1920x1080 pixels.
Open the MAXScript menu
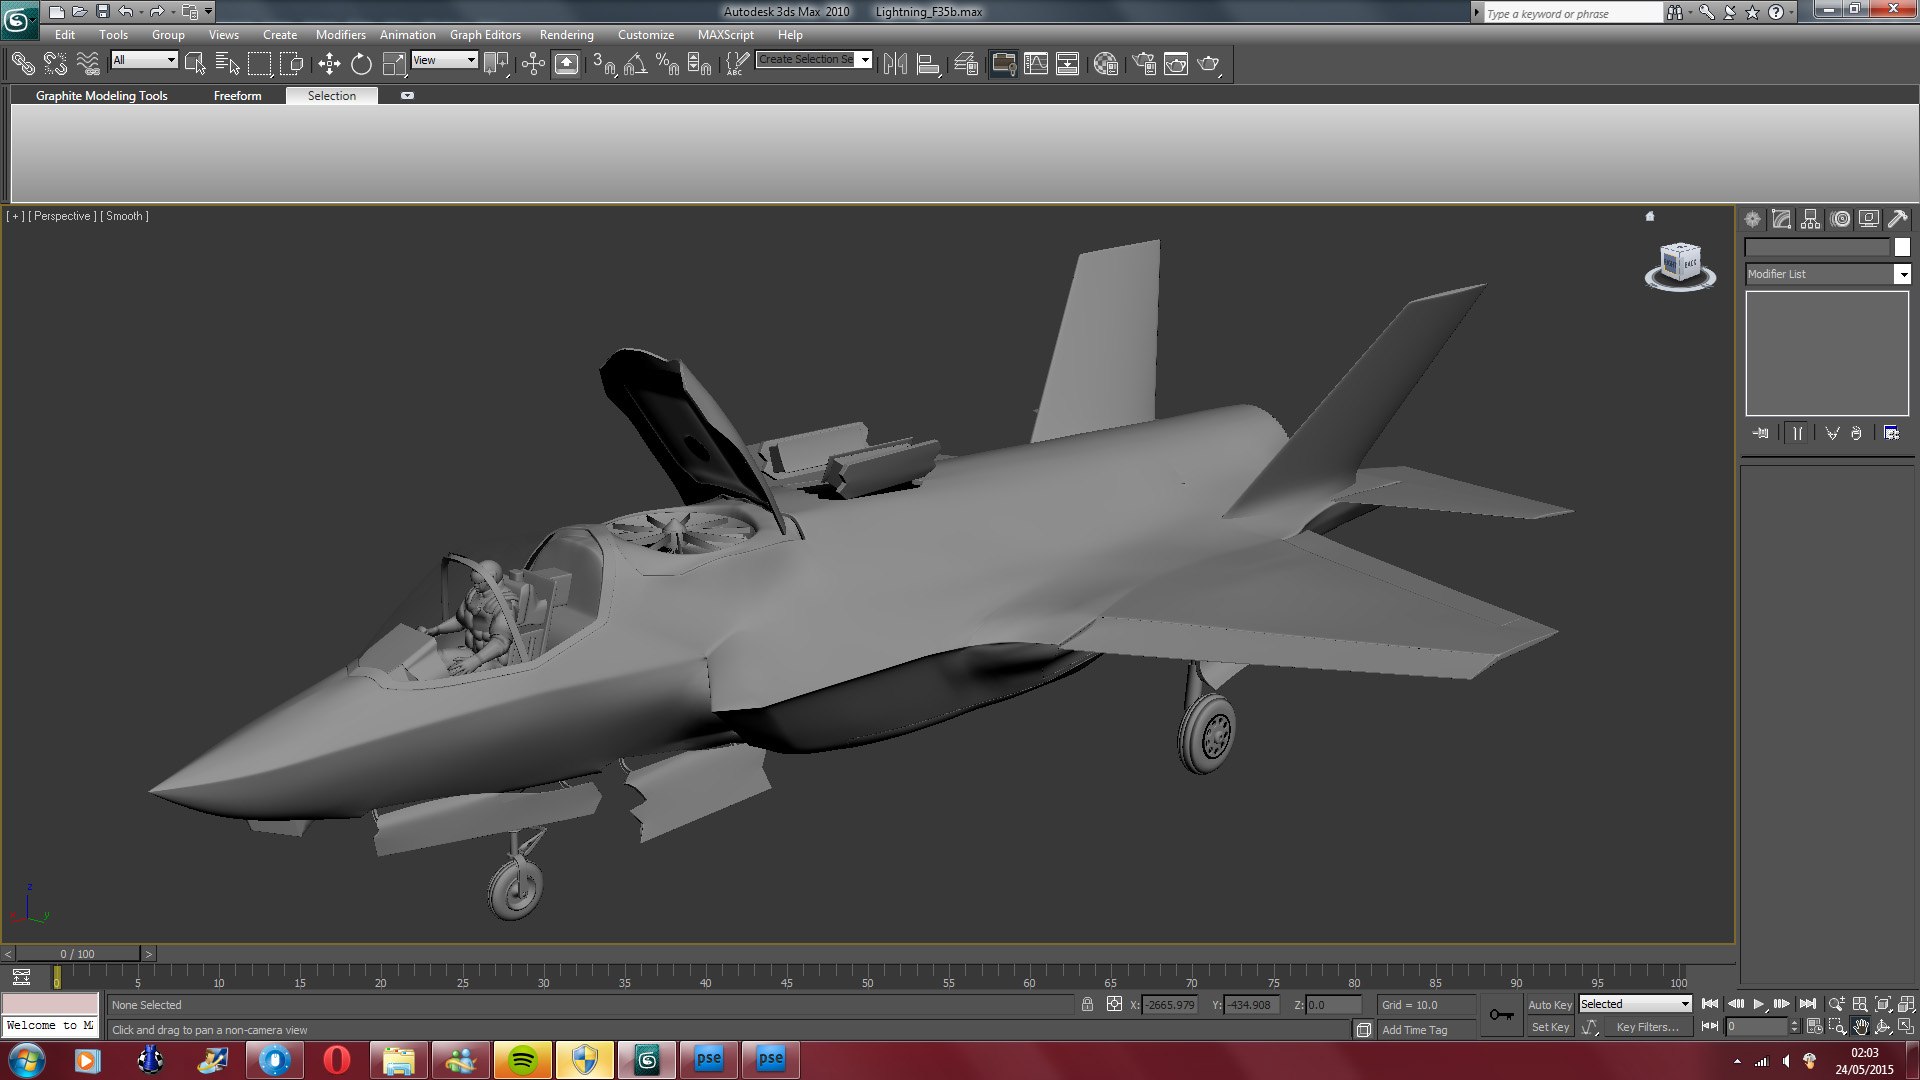(725, 35)
